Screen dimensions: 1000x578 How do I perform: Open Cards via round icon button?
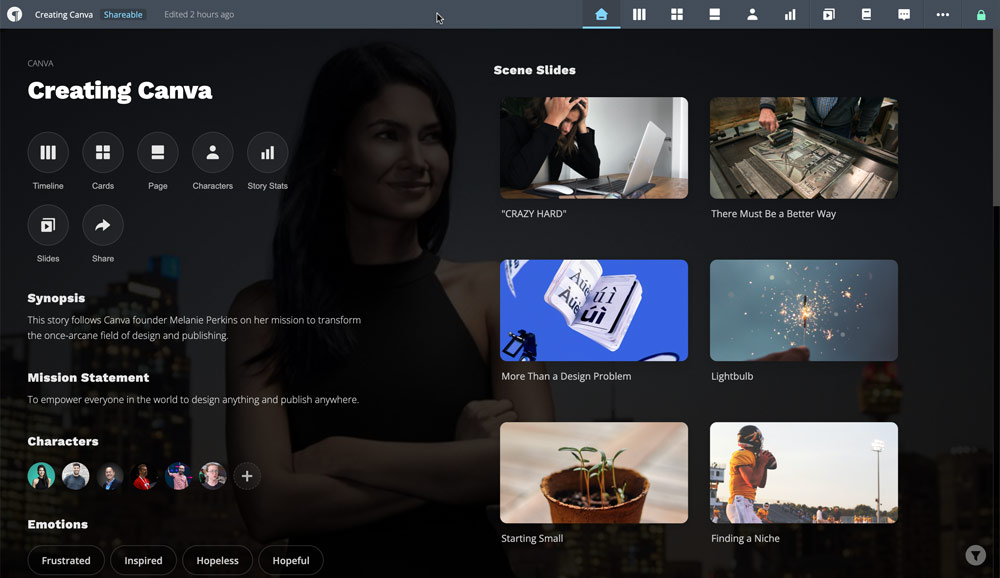103,152
